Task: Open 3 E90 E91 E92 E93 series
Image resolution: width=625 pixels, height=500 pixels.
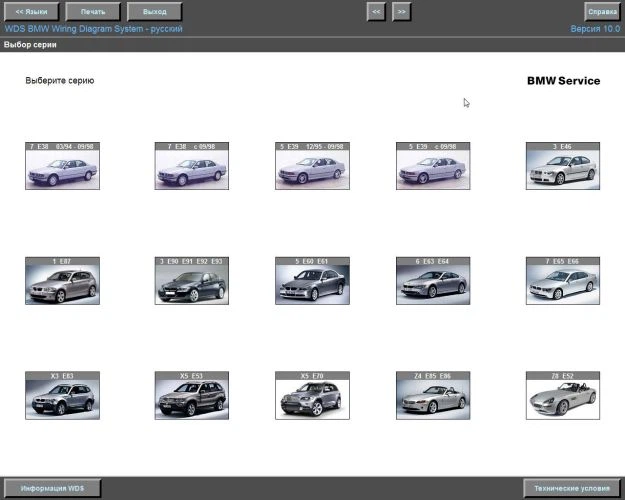Action: click(x=192, y=285)
